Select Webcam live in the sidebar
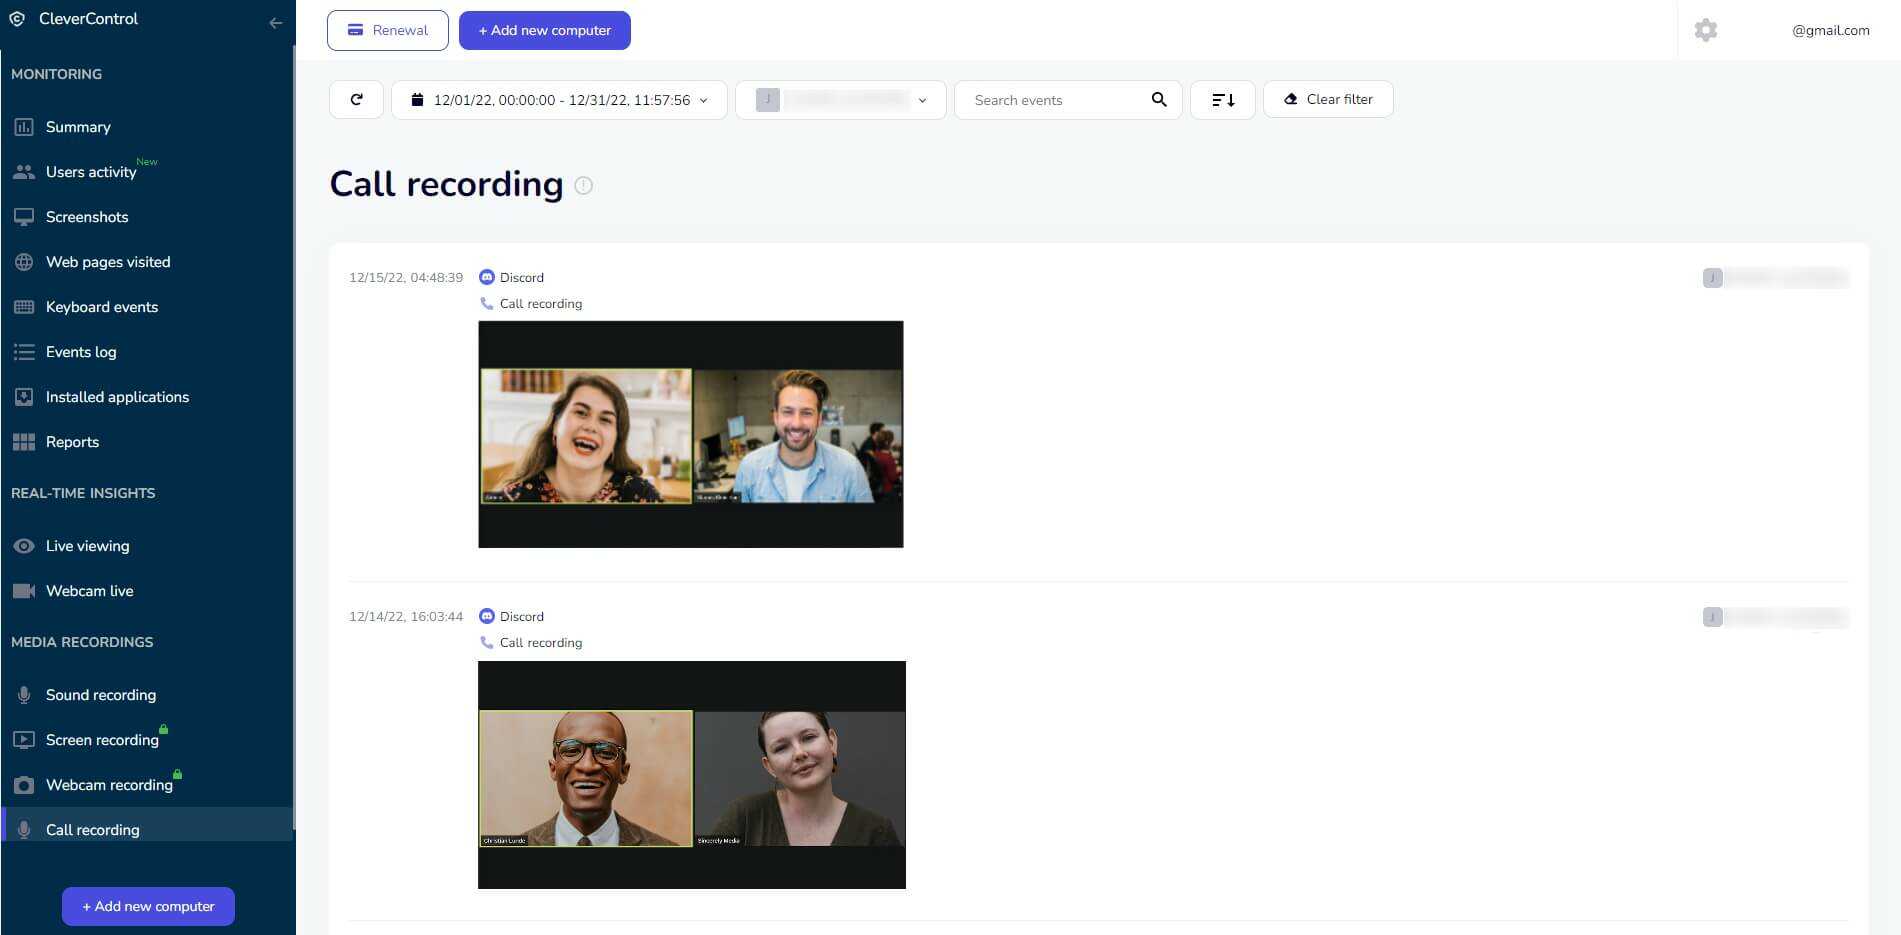This screenshot has height=935, width=1901. [x=89, y=591]
